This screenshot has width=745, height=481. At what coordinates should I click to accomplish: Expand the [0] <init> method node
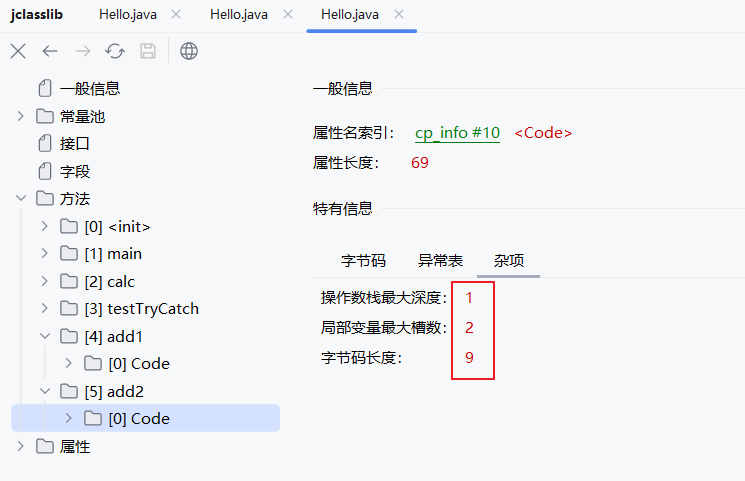click(x=45, y=226)
